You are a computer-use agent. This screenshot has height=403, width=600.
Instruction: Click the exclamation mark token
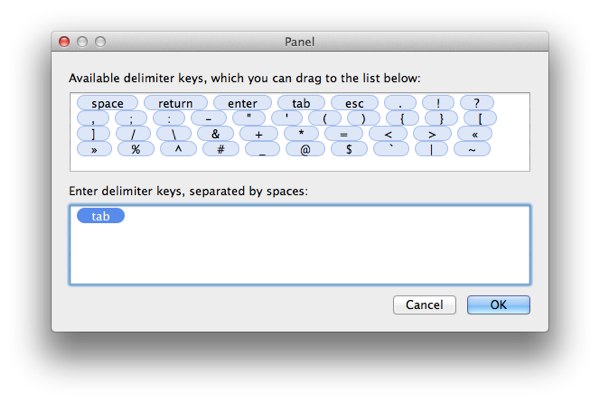[x=438, y=103]
